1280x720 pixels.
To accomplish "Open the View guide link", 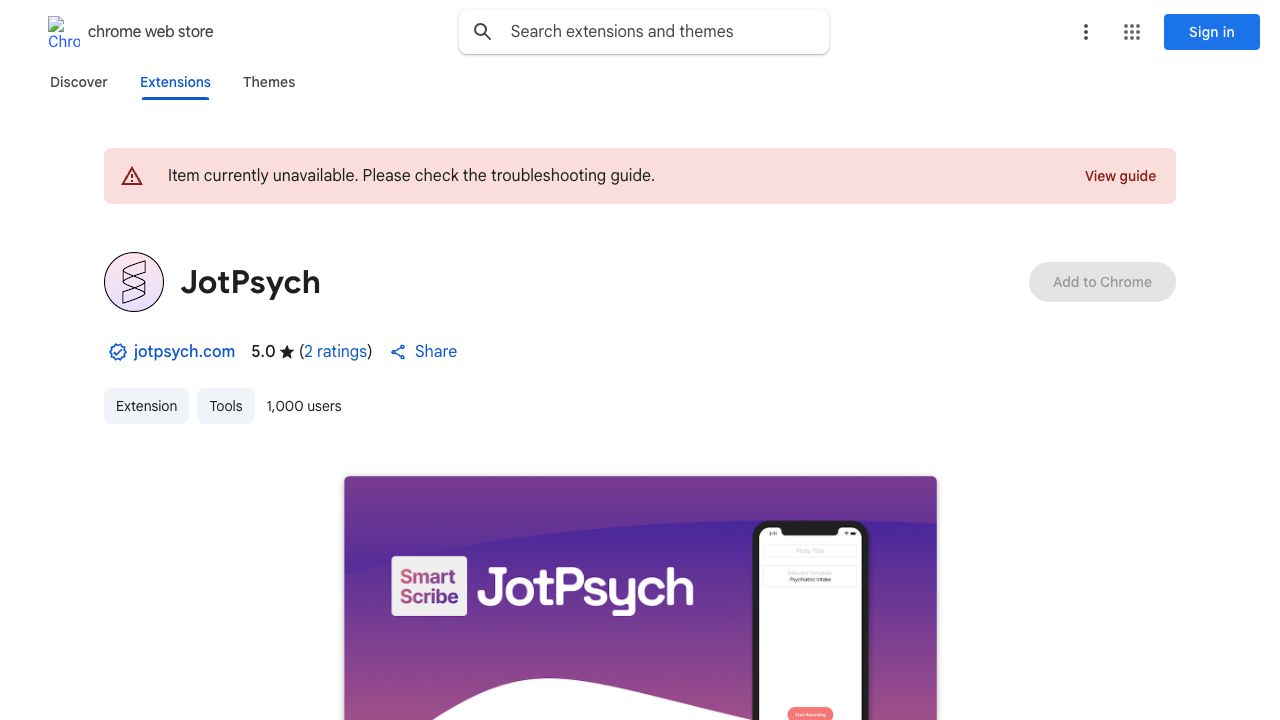I will tap(1120, 176).
